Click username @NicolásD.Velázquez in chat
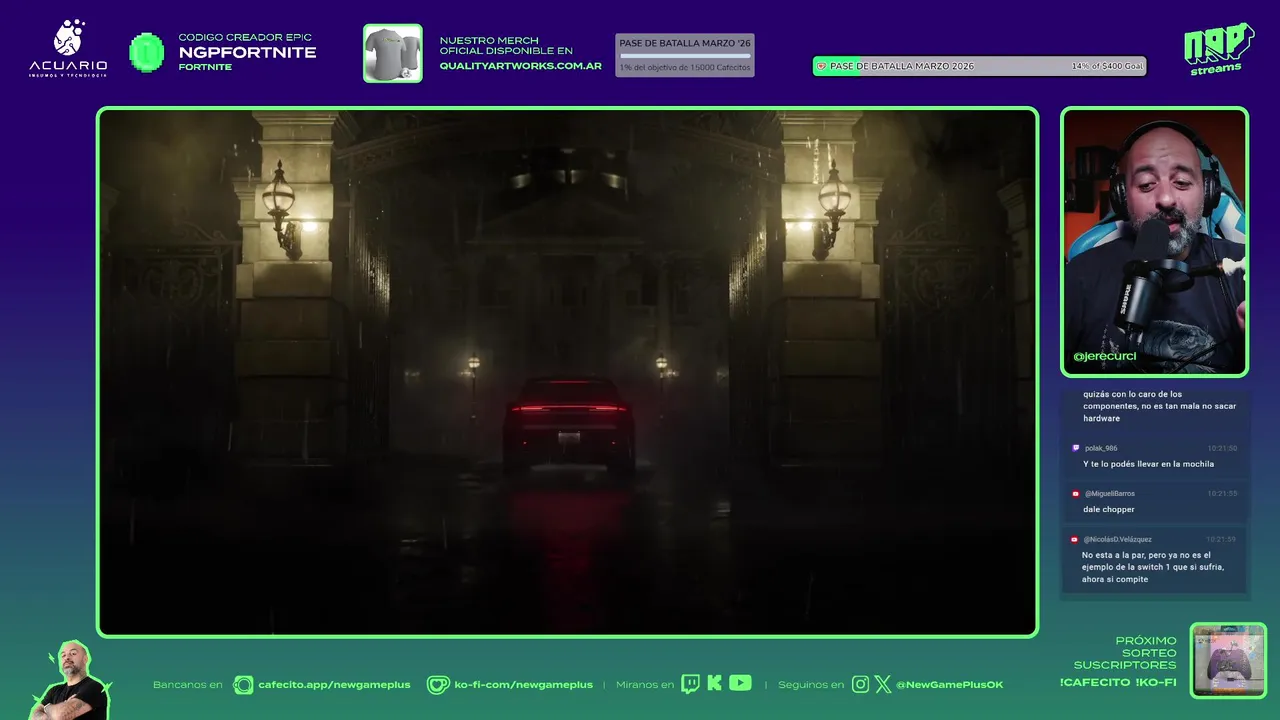This screenshot has width=1280, height=720. coord(1117,539)
